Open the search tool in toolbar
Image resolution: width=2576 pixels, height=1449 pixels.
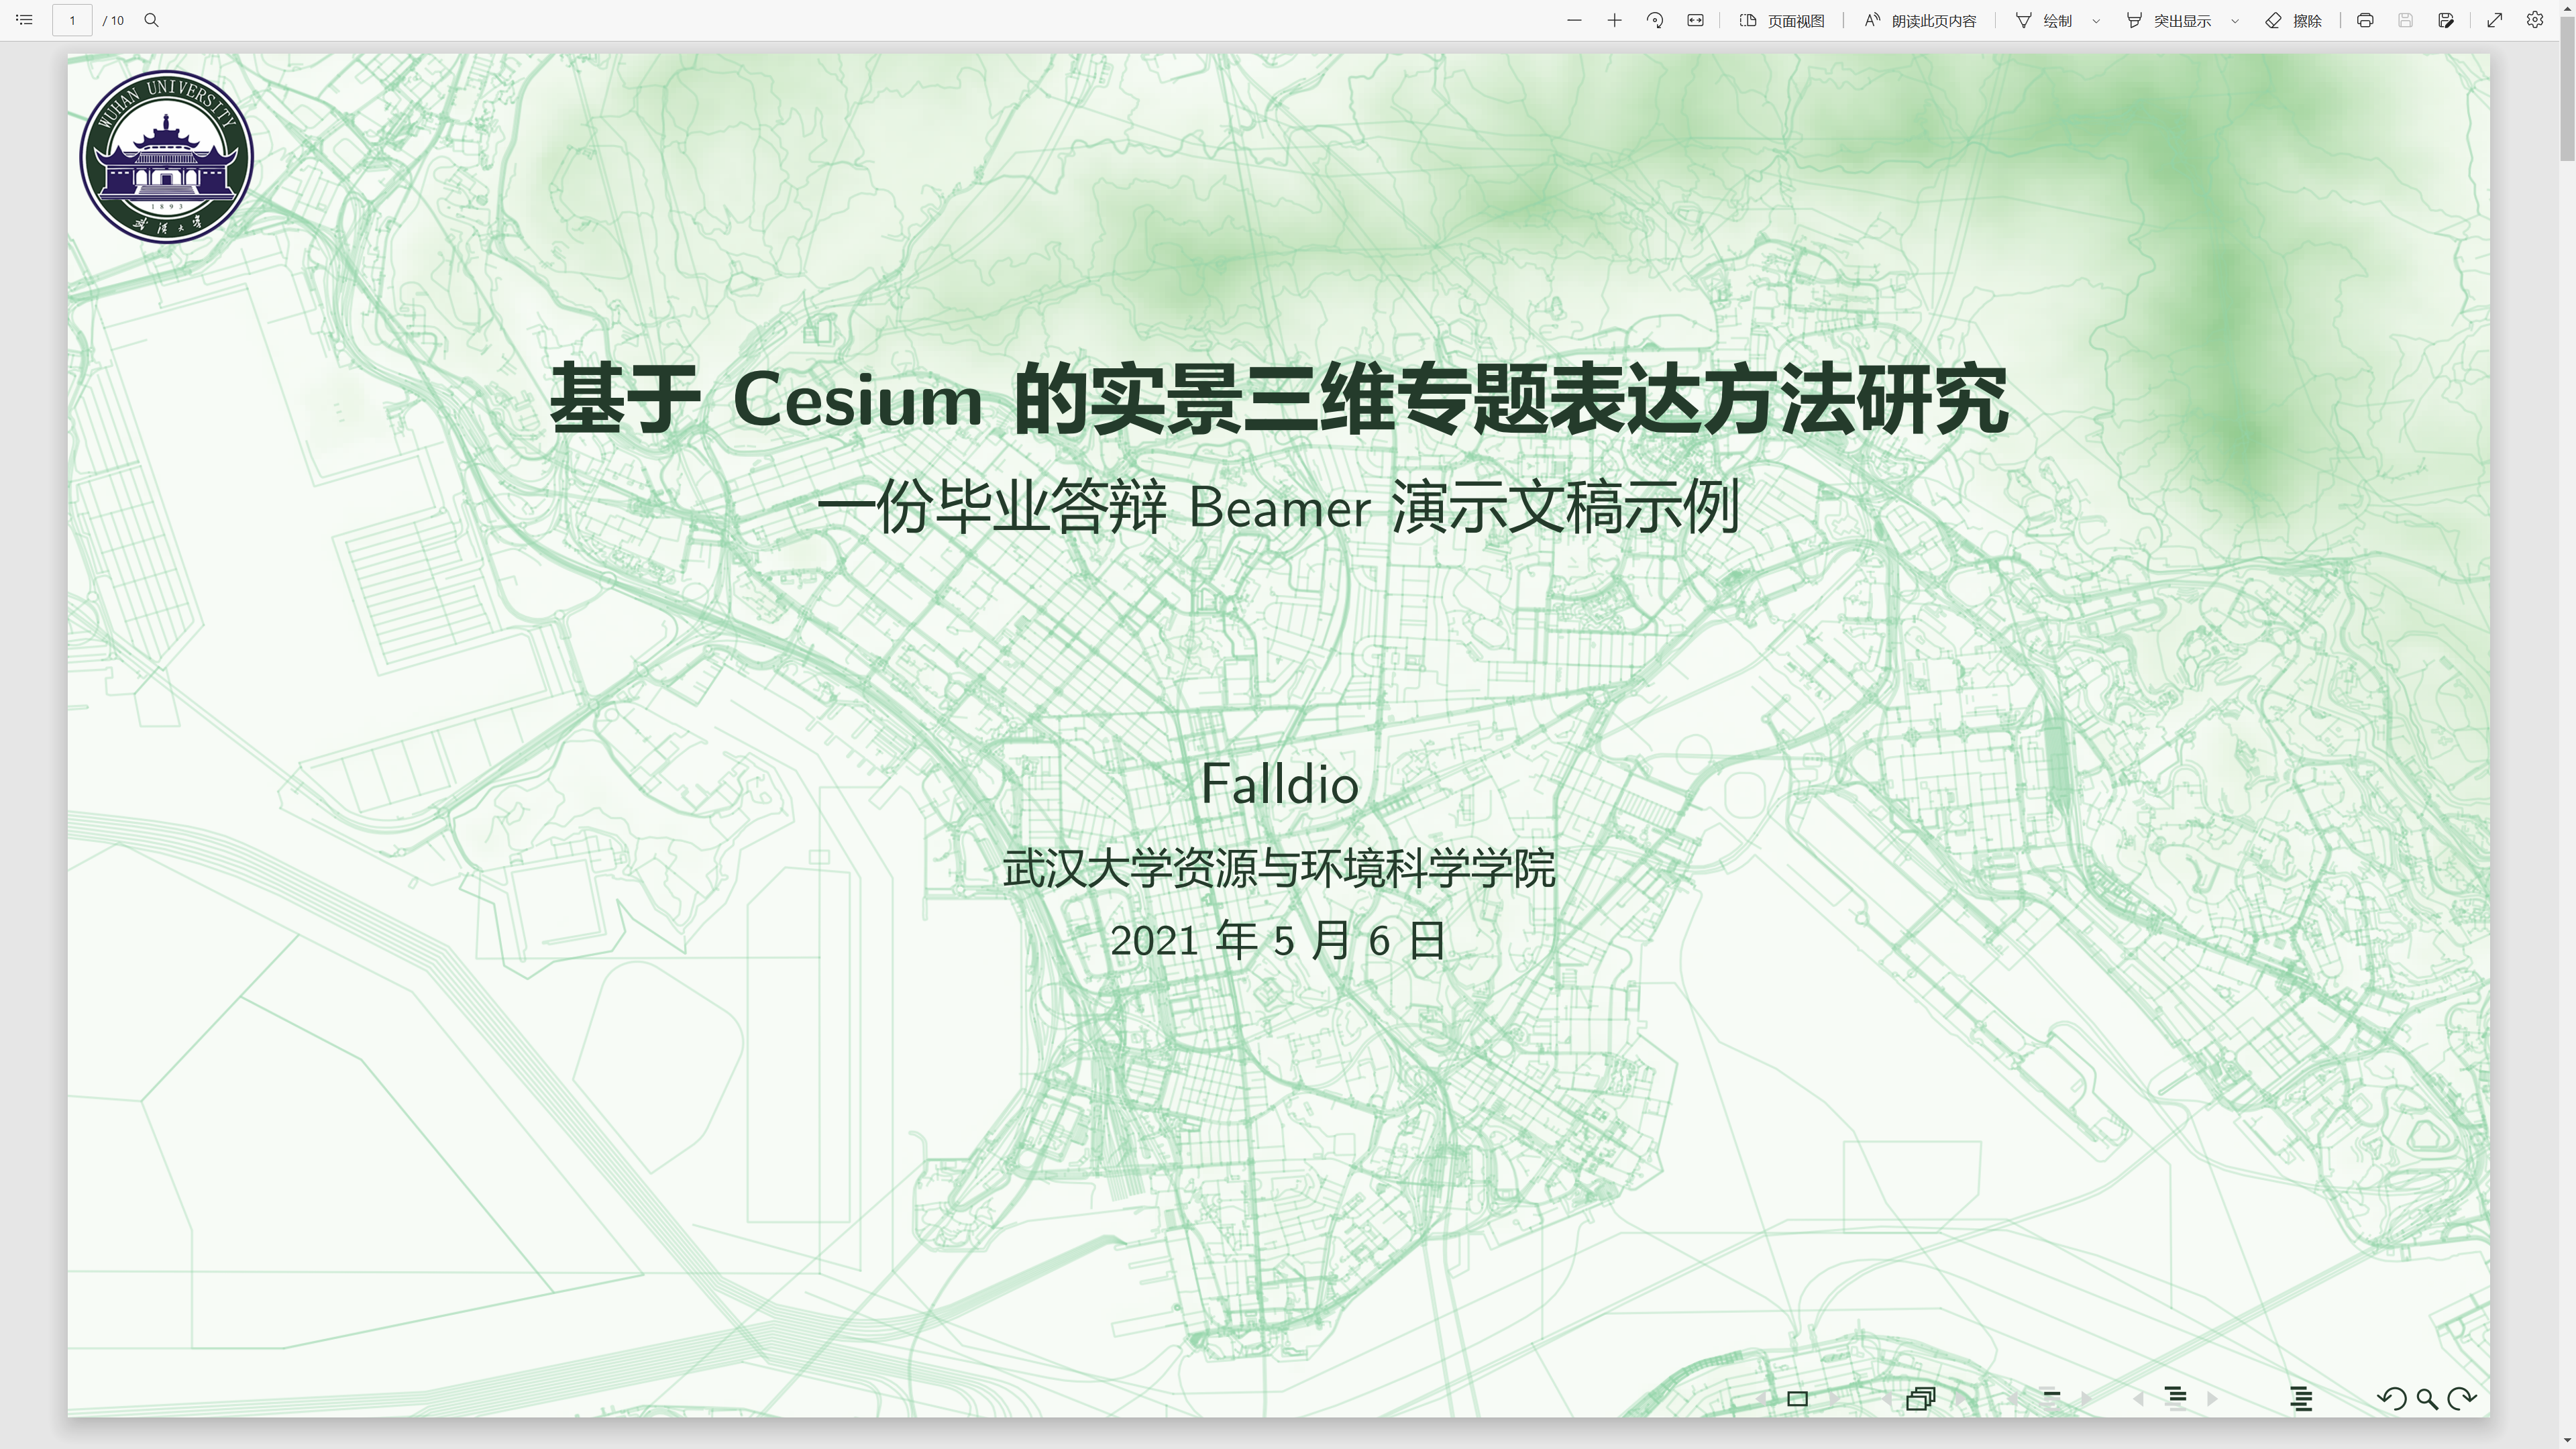(x=152, y=20)
